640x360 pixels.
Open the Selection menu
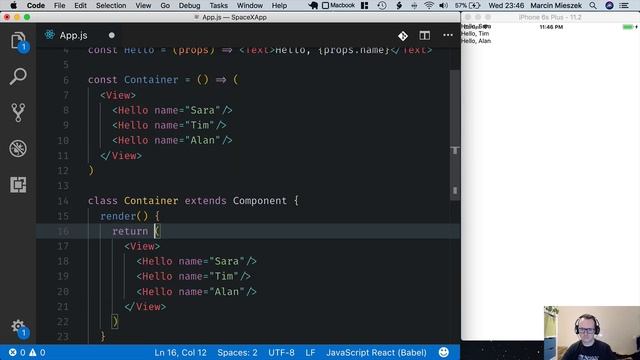tap(111, 6)
